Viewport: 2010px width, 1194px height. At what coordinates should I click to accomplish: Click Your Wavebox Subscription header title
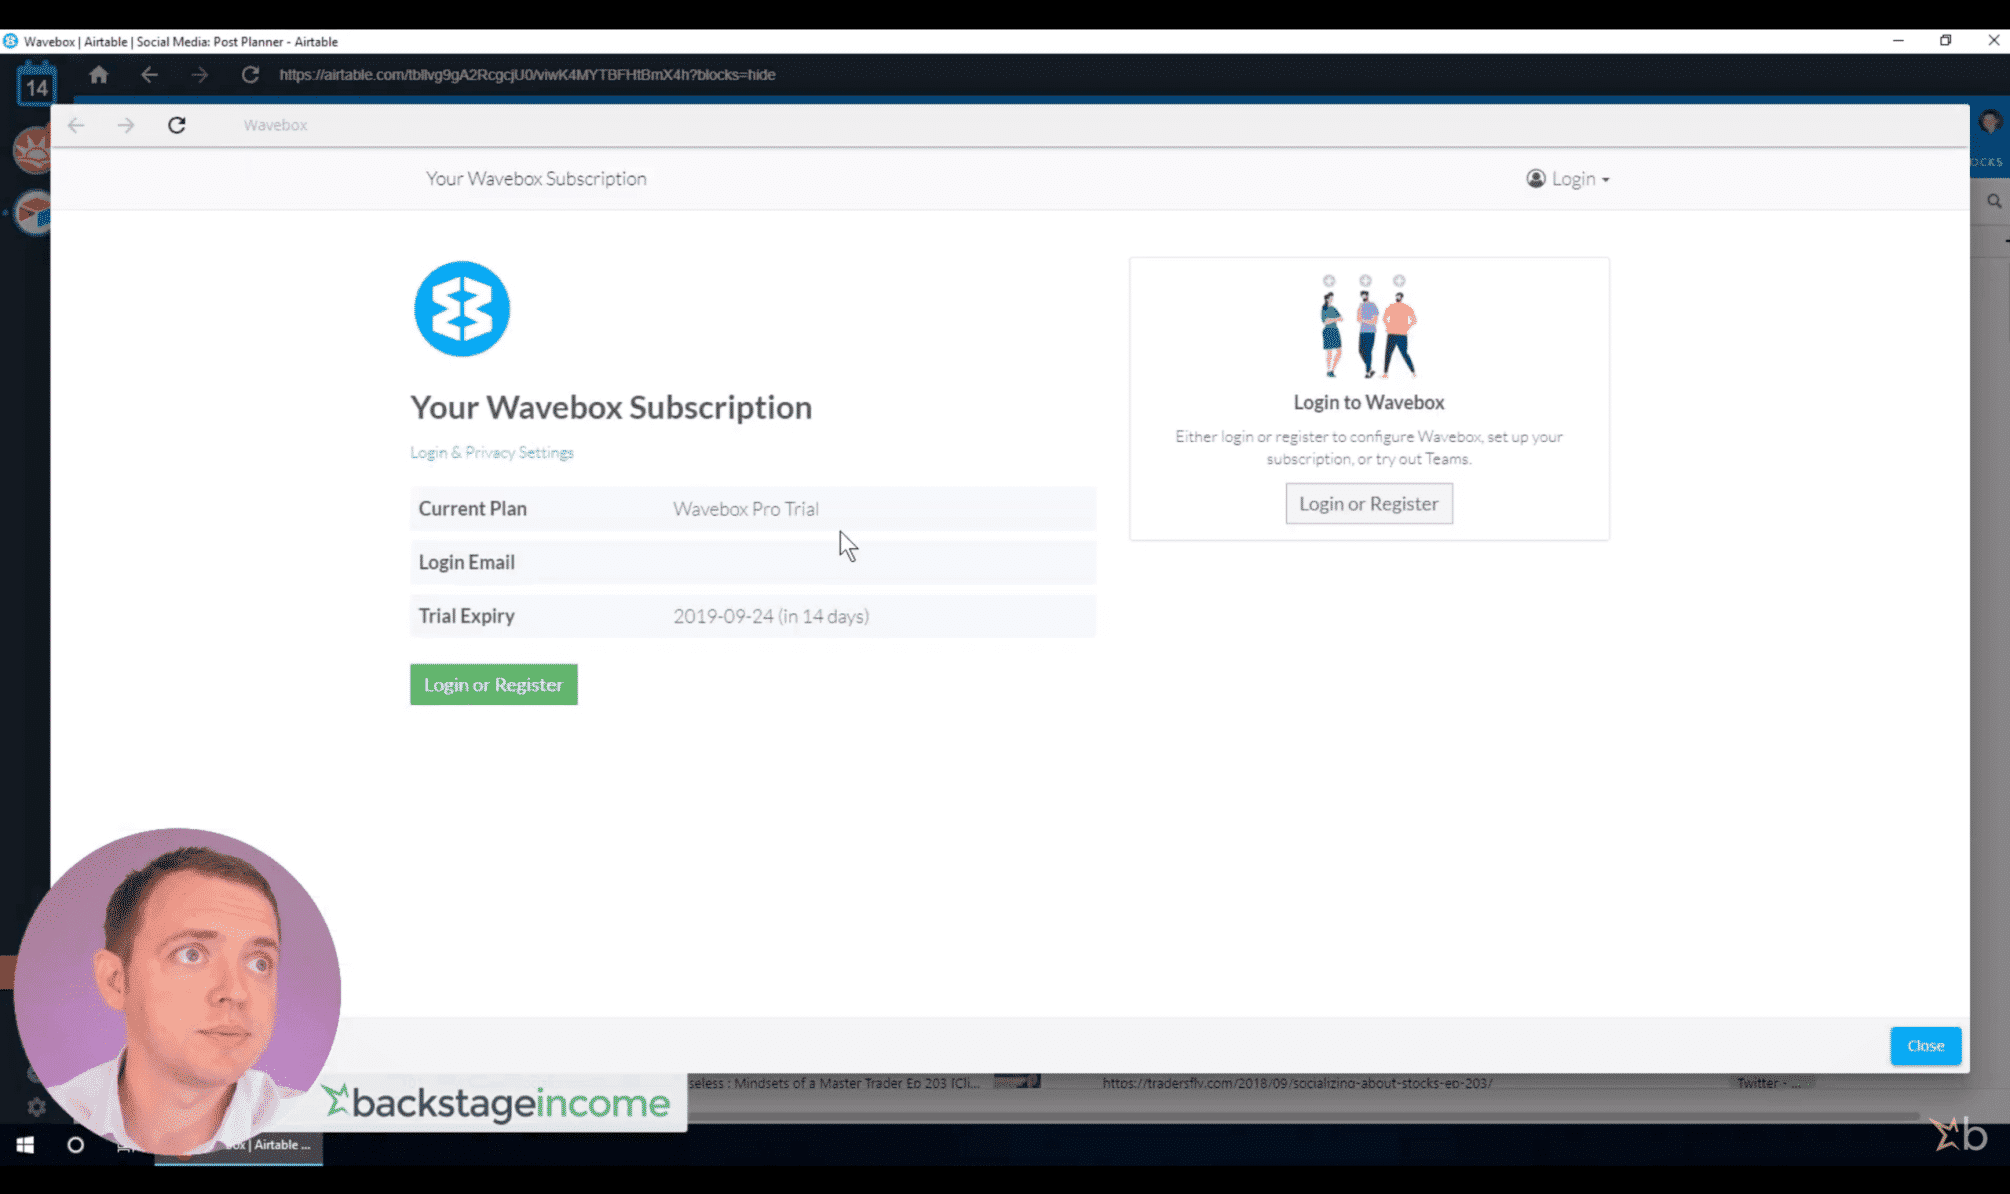[536, 179]
